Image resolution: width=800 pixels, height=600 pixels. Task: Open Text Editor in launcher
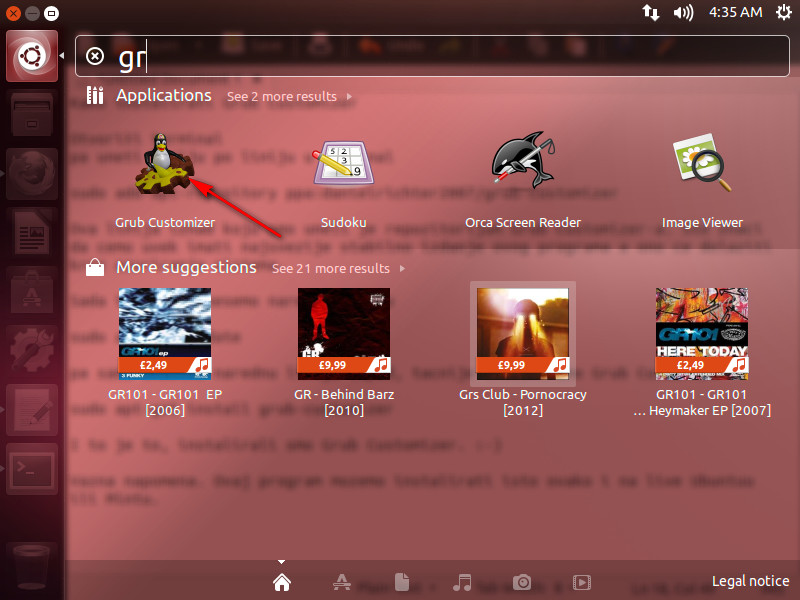(x=32, y=410)
